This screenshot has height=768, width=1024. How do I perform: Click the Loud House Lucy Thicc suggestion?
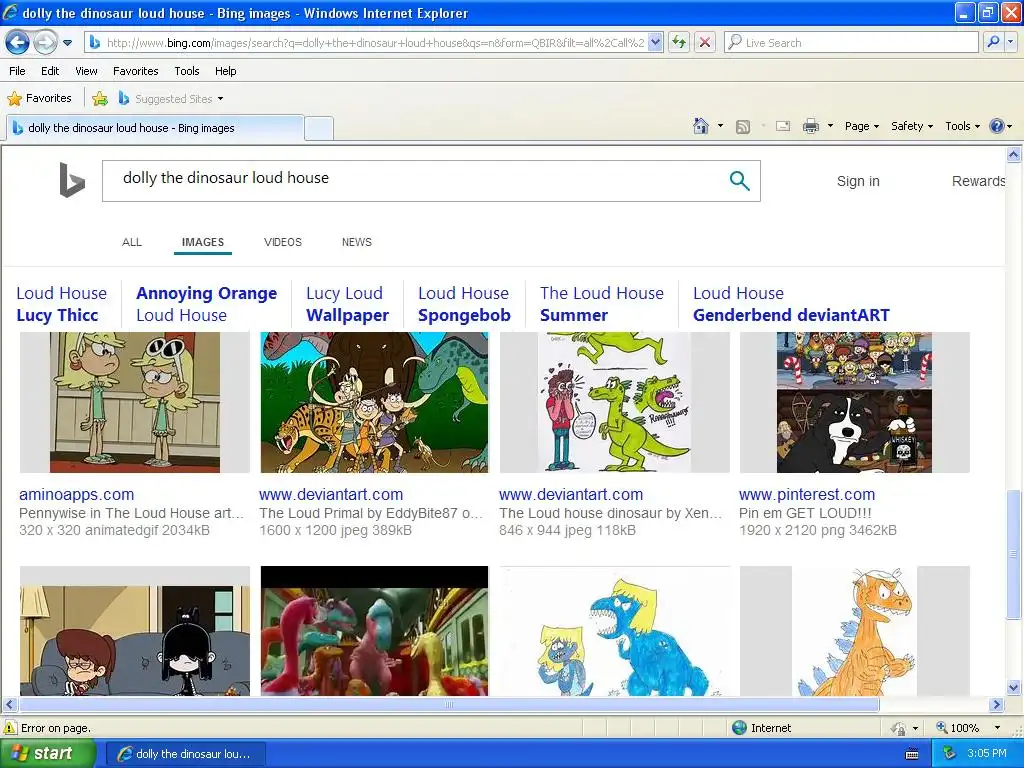click(61, 304)
